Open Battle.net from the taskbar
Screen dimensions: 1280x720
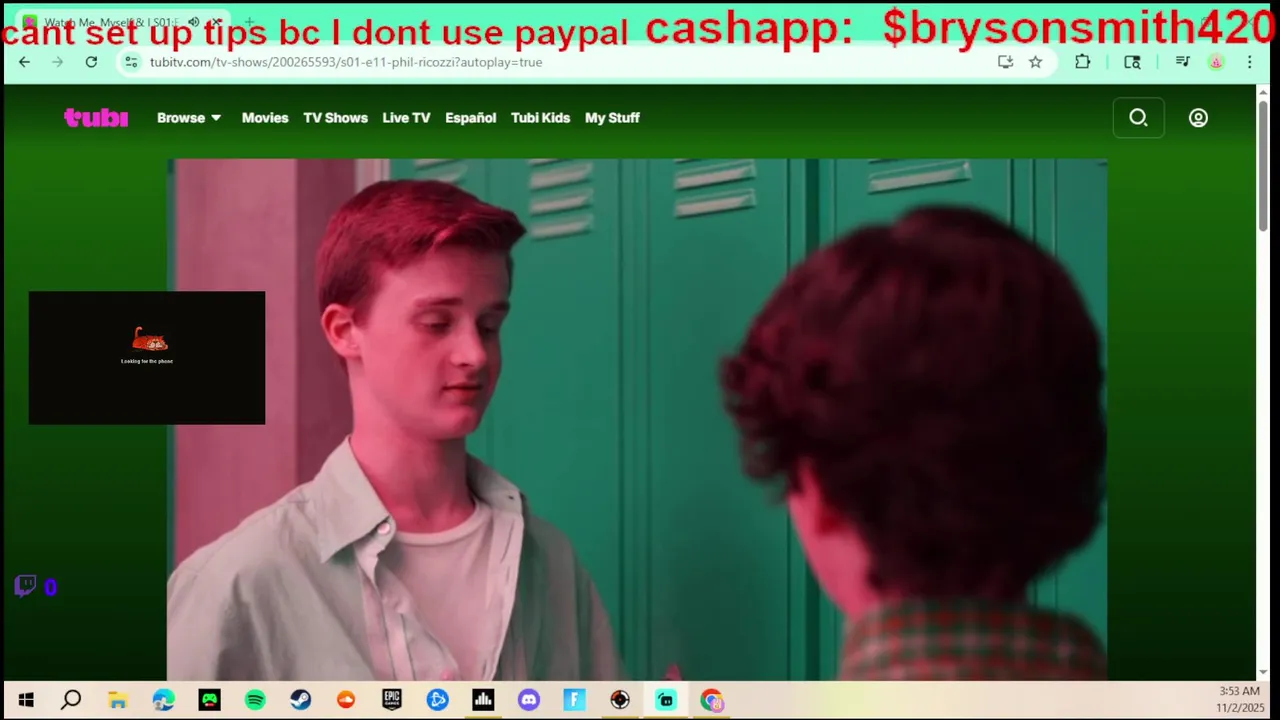pyautogui.click(x=438, y=700)
